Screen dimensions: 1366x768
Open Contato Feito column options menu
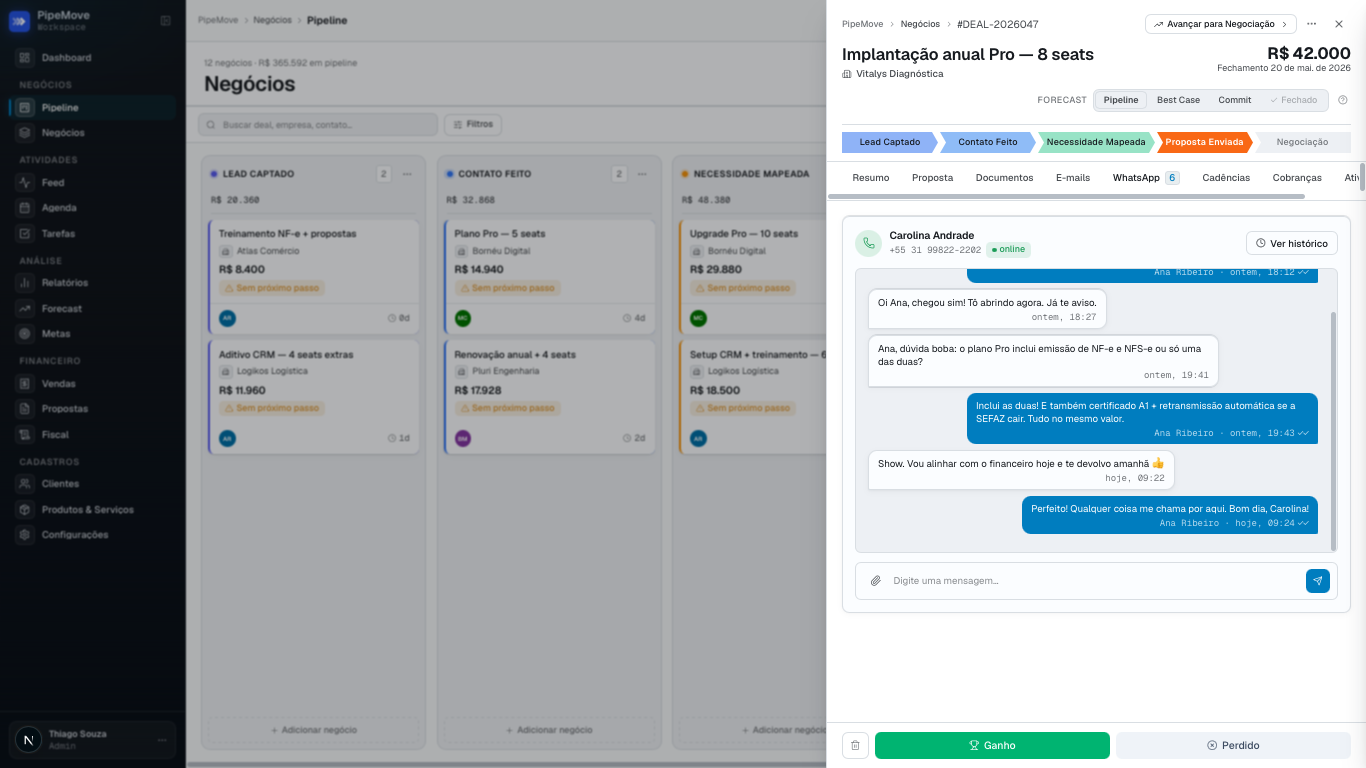(x=643, y=174)
